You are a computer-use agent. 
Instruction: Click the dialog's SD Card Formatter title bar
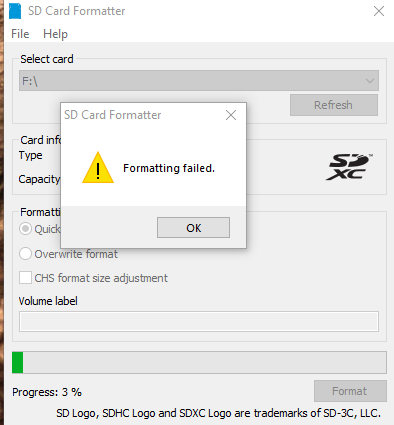click(x=142, y=115)
